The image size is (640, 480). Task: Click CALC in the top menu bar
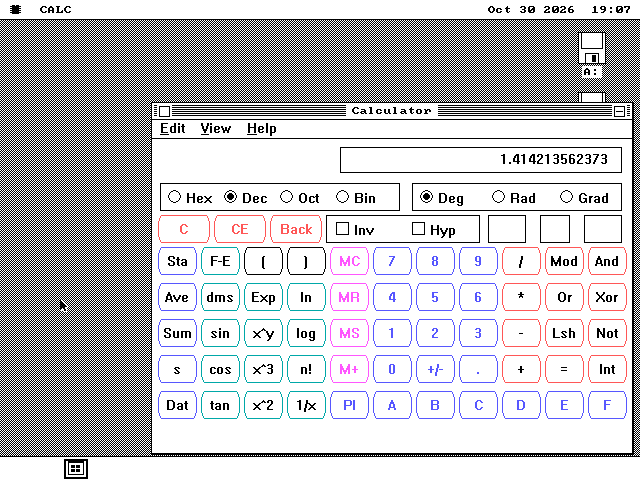pyautogui.click(x=56, y=9)
